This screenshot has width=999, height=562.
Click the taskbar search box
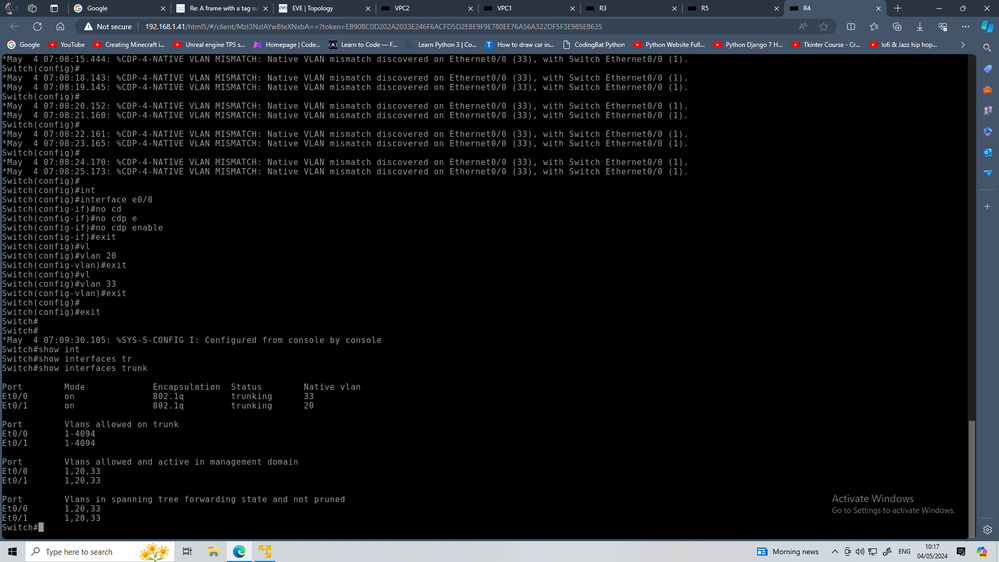click(x=99, y=552)
